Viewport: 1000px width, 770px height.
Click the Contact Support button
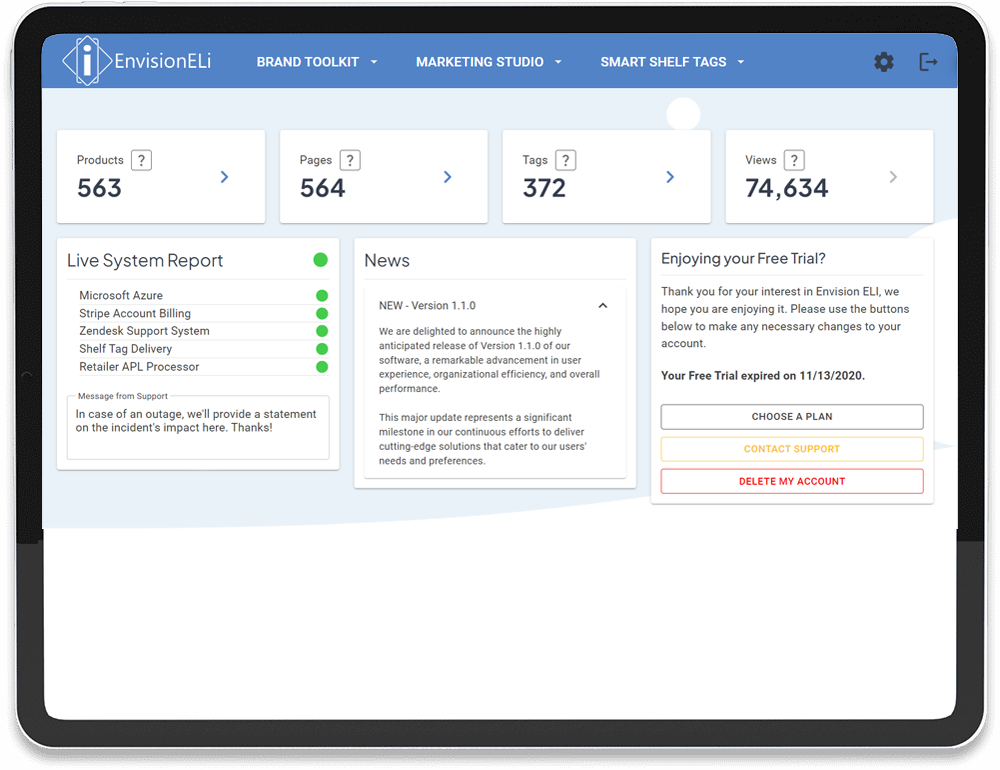point(792,449)
